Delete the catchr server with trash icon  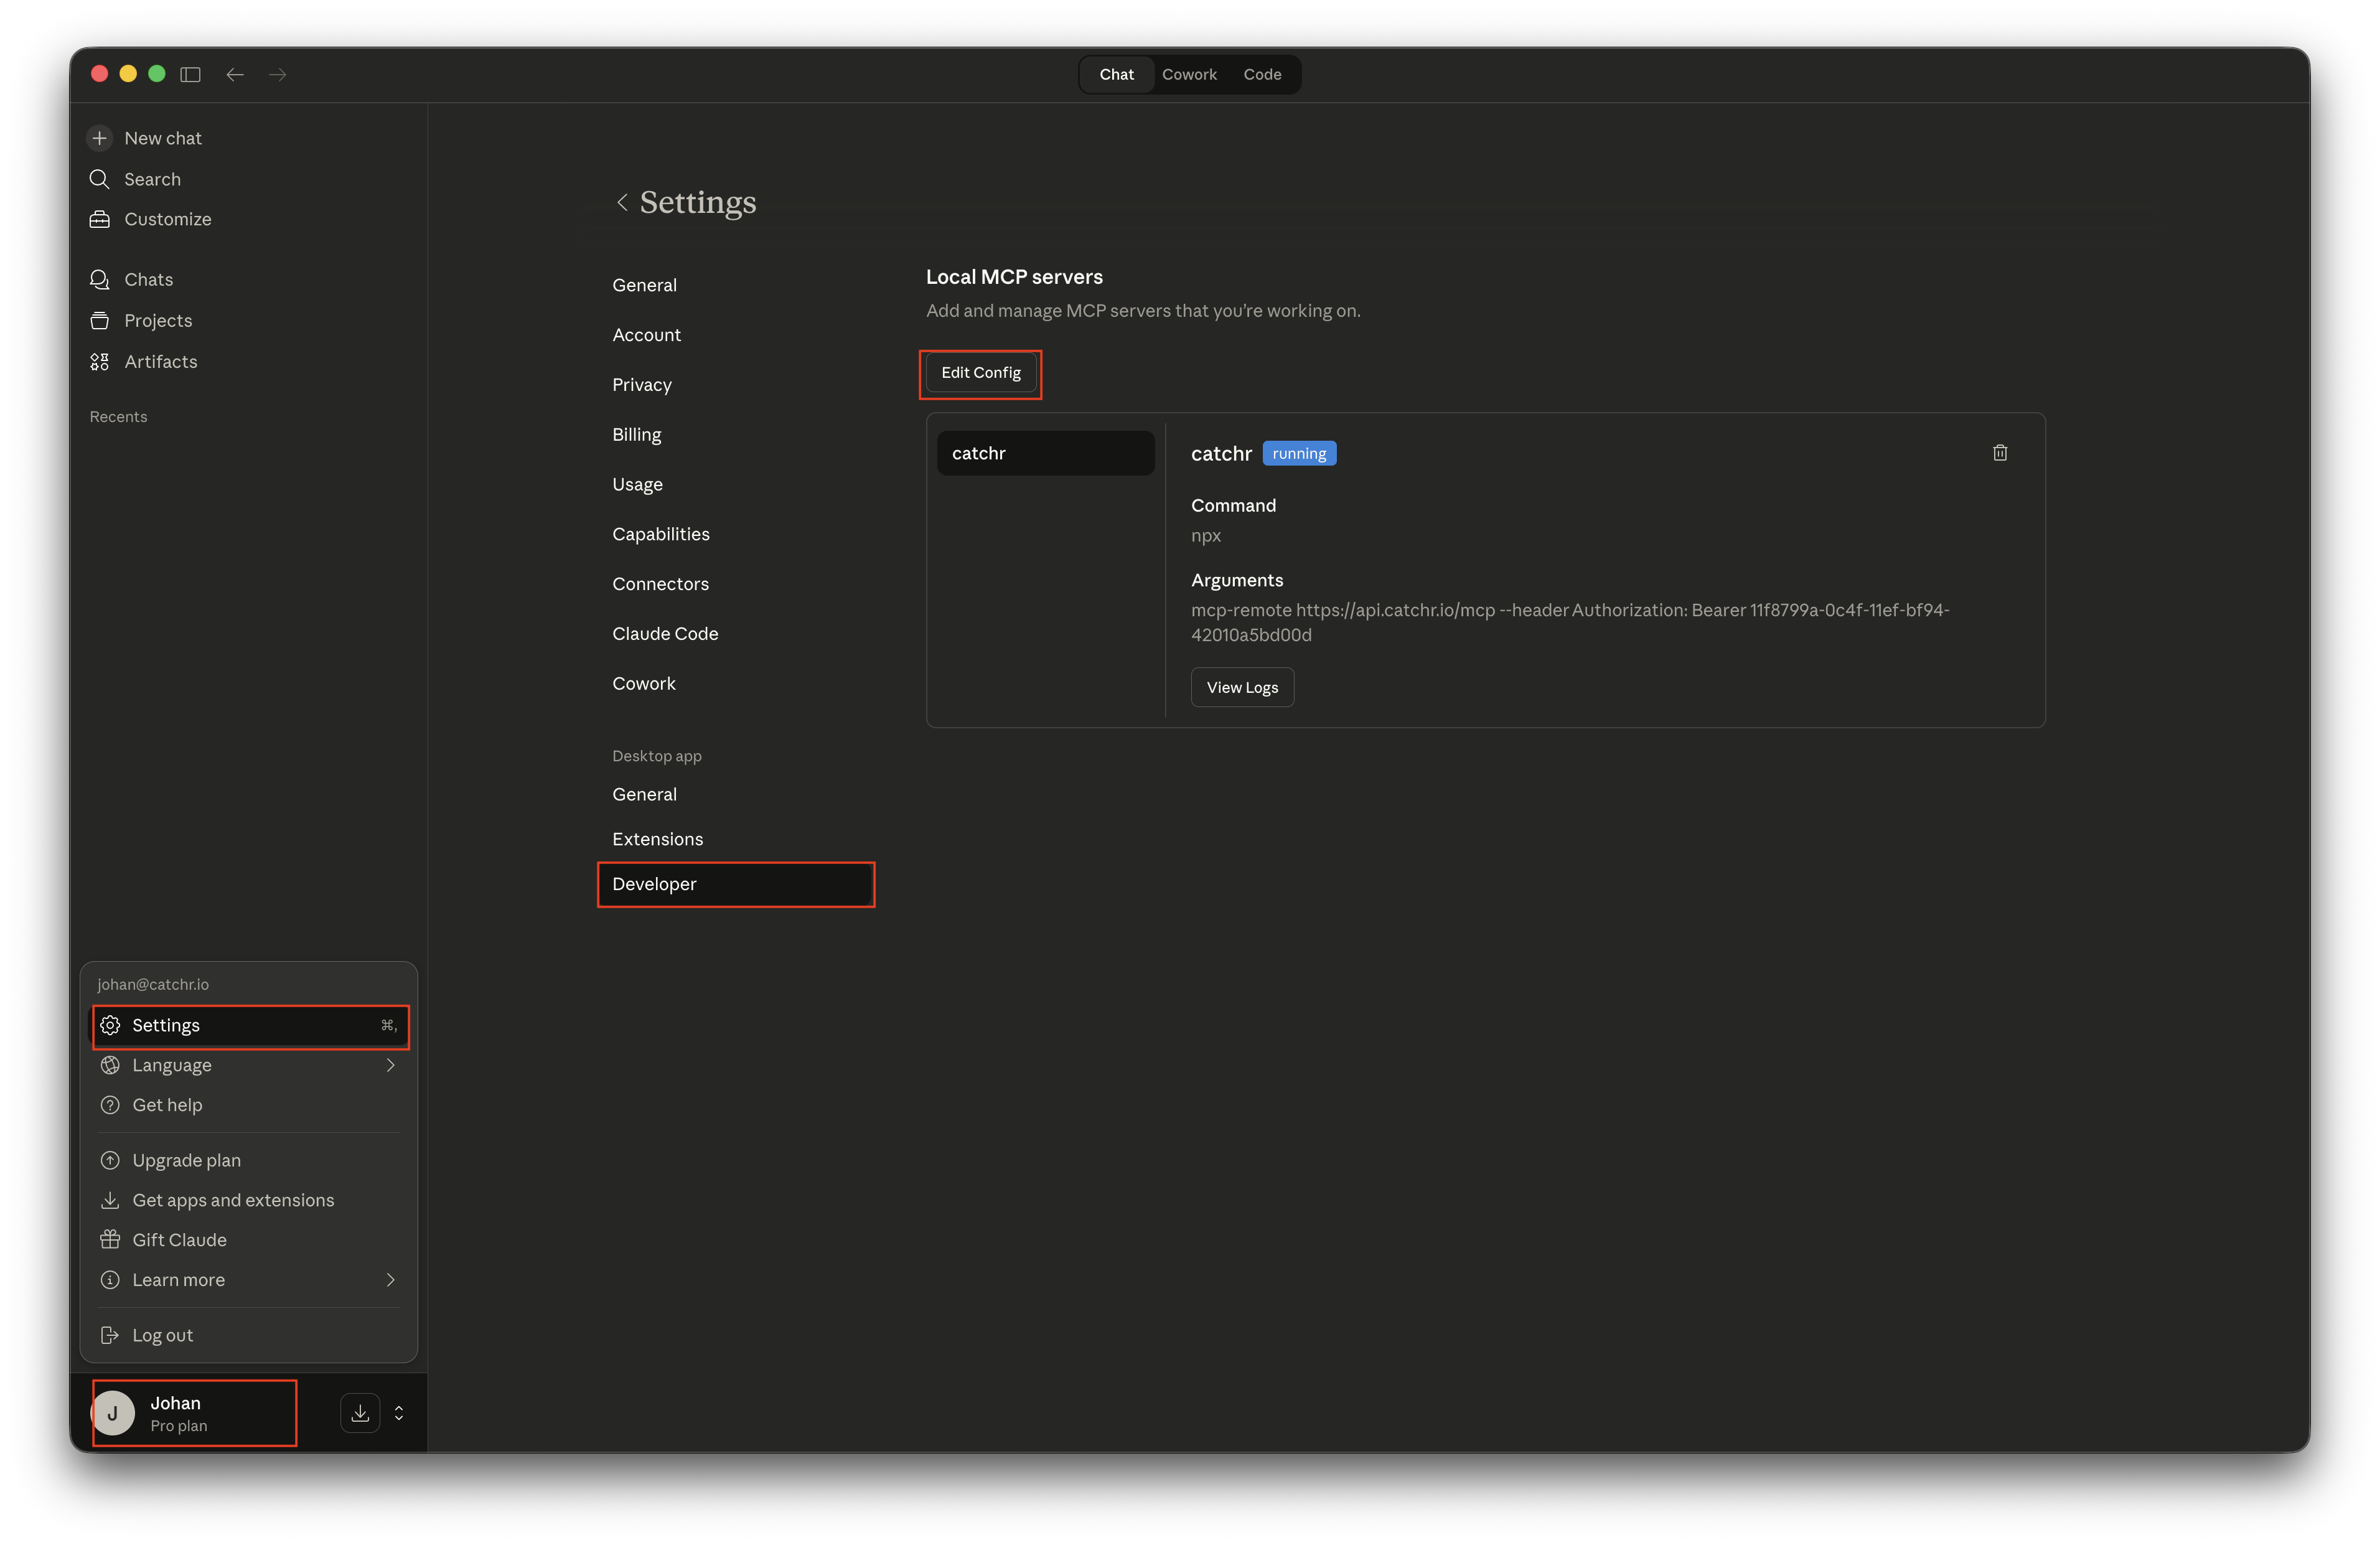pos(1999,453)
